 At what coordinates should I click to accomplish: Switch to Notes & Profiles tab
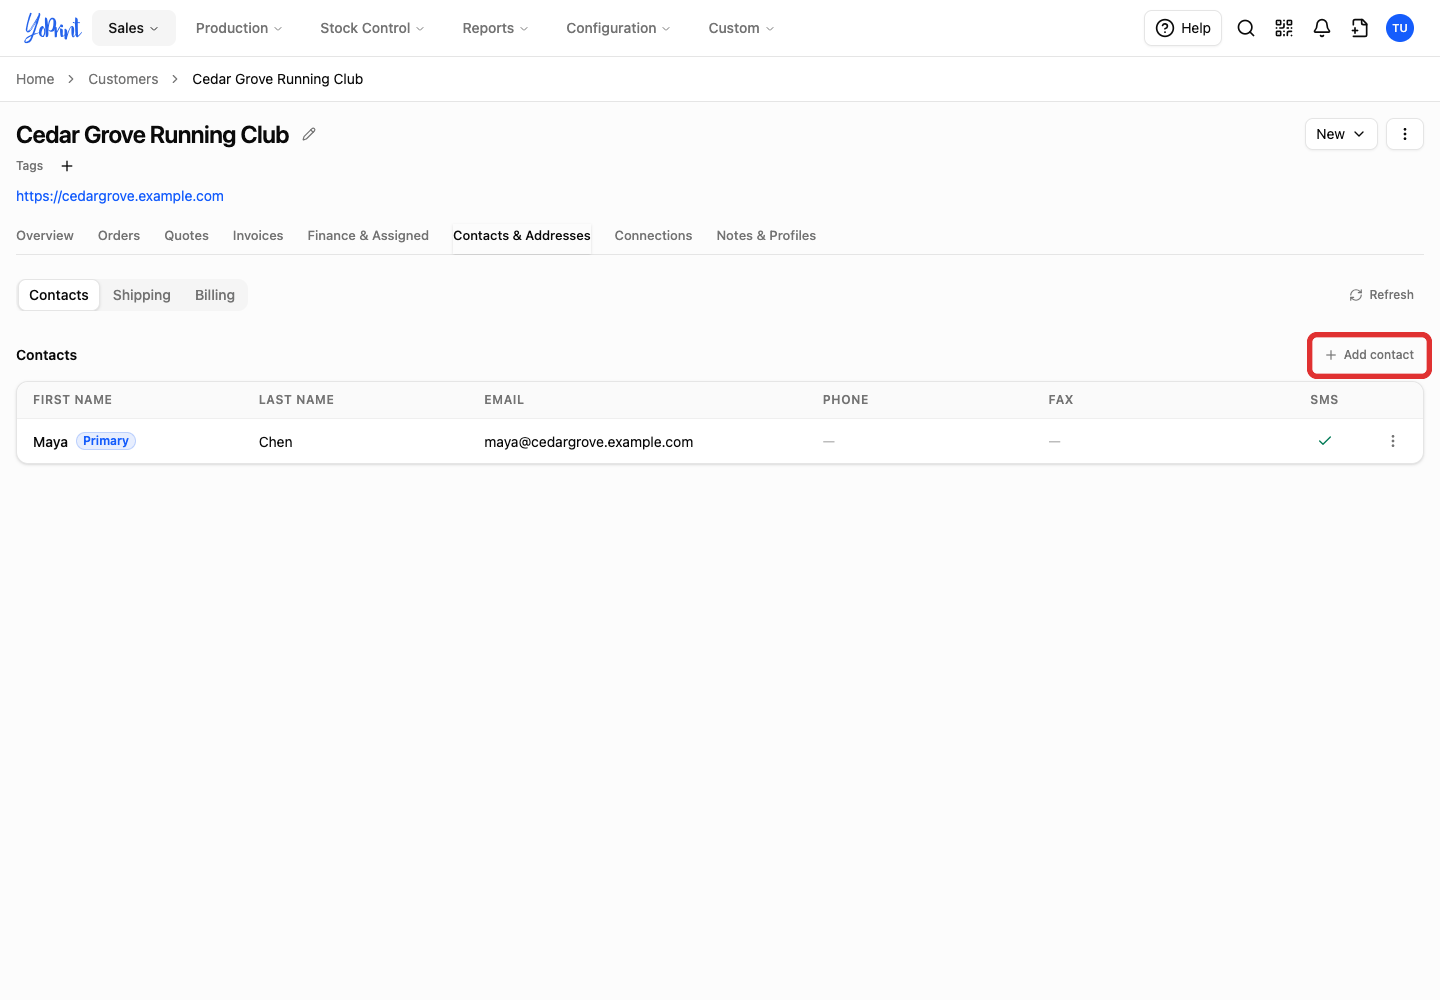(766, 236)
